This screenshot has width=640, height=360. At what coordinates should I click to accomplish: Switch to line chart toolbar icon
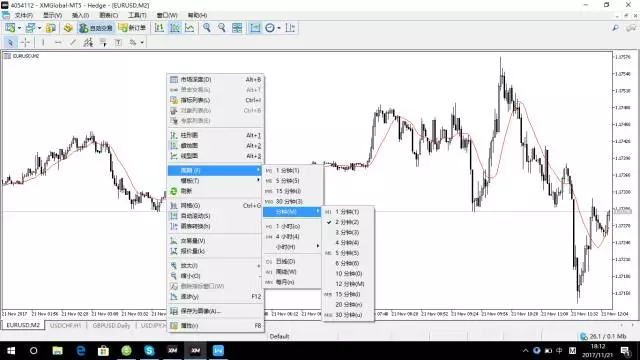pyautogui.click(x=190, y=28)
